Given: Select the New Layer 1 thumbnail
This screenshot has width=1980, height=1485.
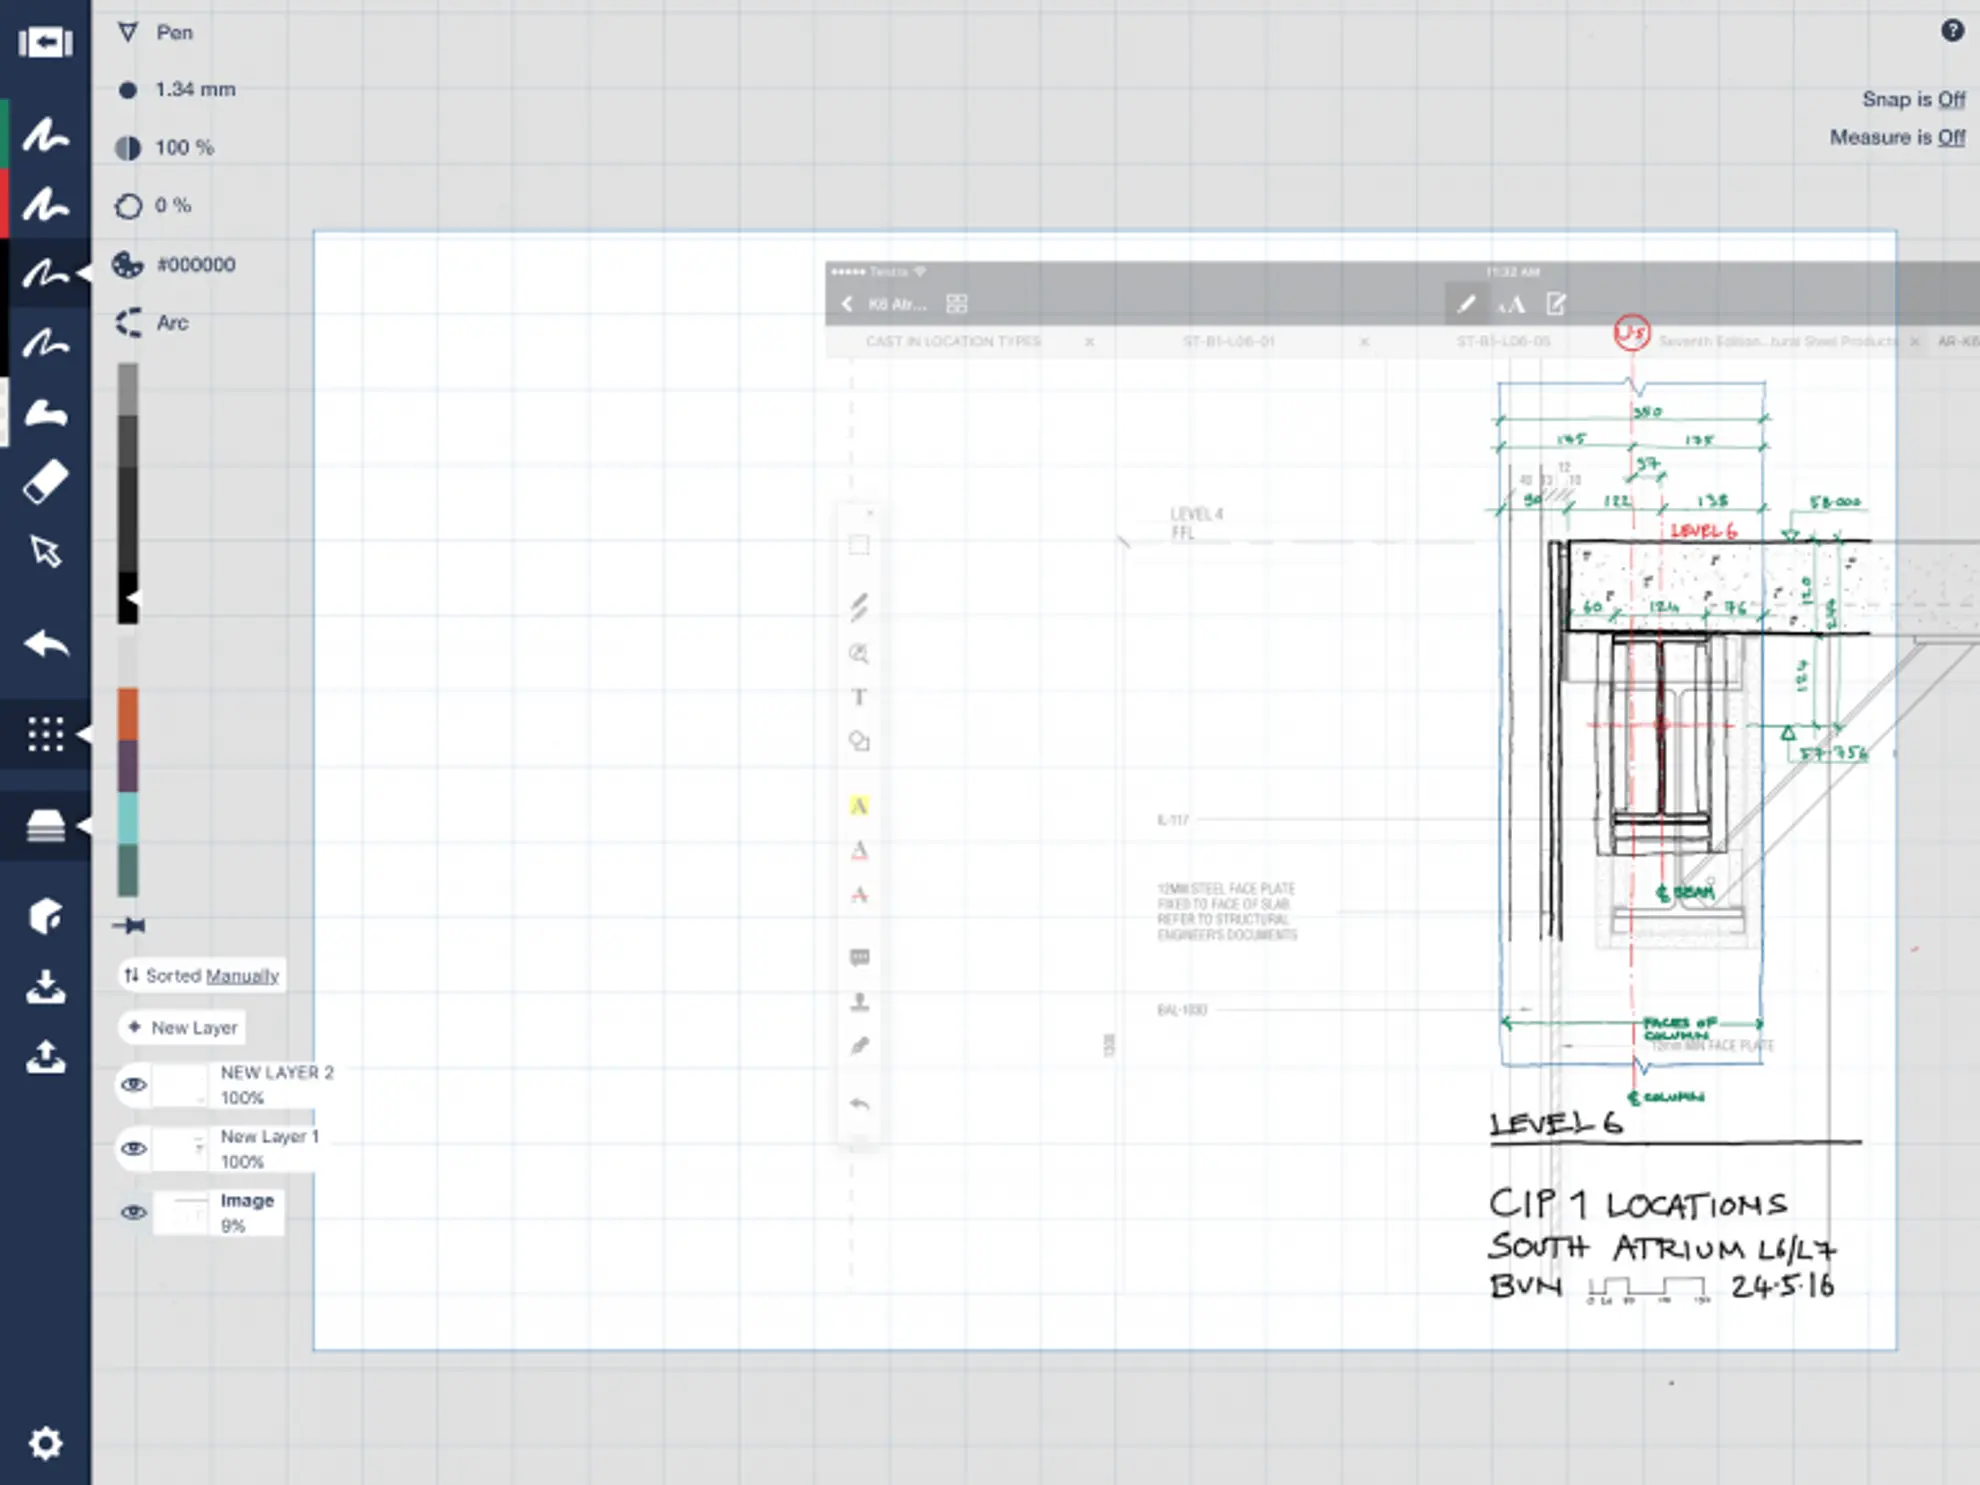Looking at the screenshot, I should click(x=182, y=1149).
